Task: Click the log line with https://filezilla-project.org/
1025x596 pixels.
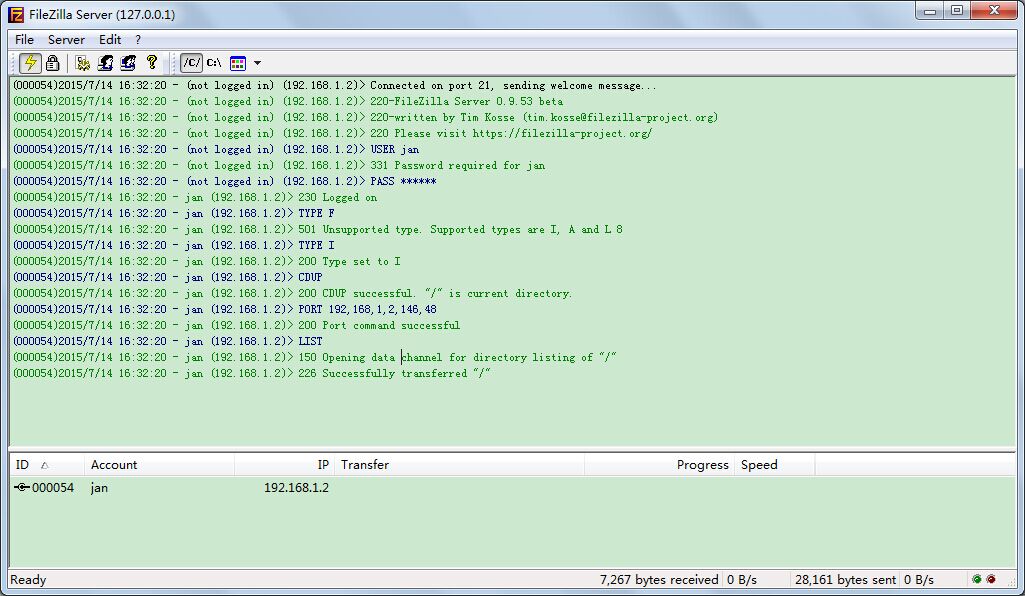Action: click(x=333, y=133)
